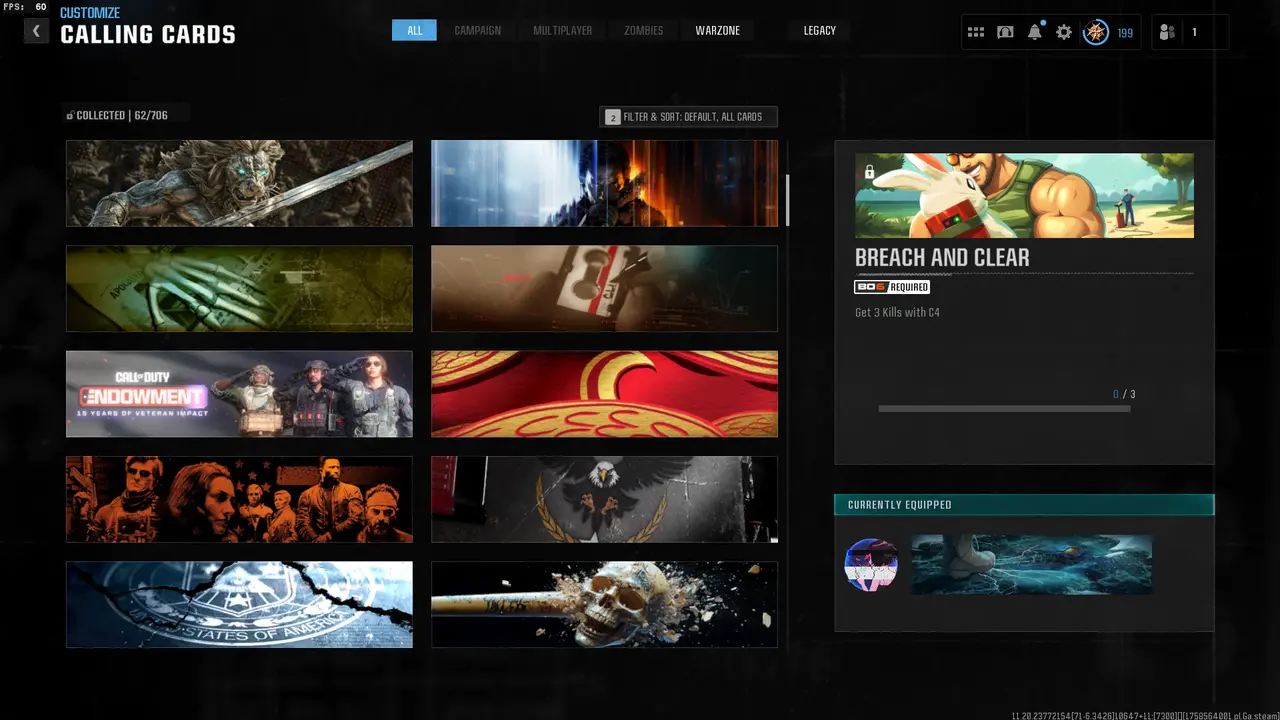Screen dimensions: 1280x720
Task: Select the equipped emblem icon
Action: [871, 564]
